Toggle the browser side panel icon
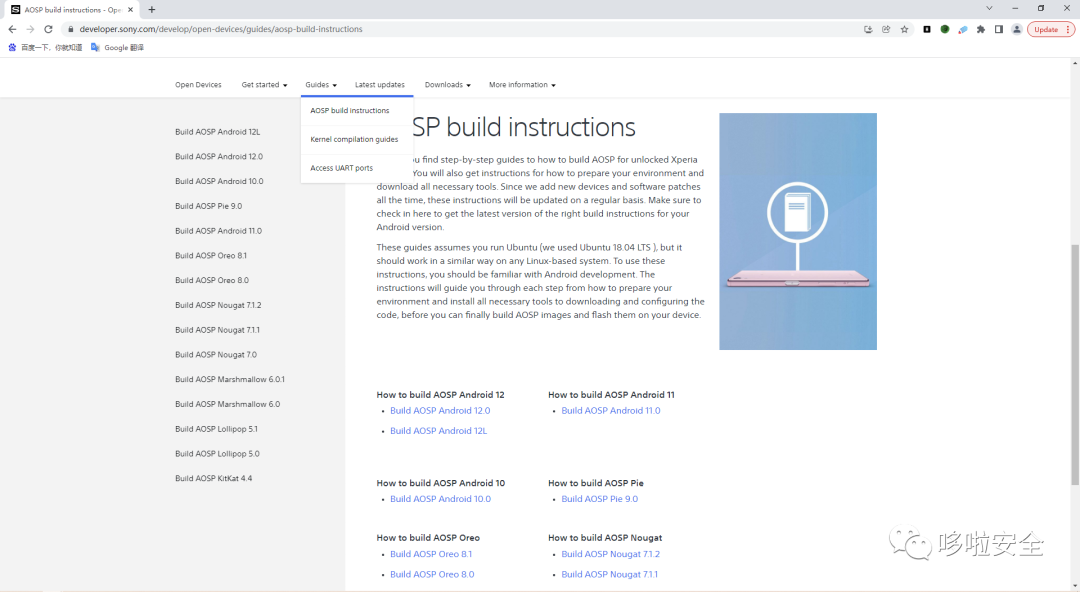Viewport: 1080px width, 592px height. tap(999, 29)
